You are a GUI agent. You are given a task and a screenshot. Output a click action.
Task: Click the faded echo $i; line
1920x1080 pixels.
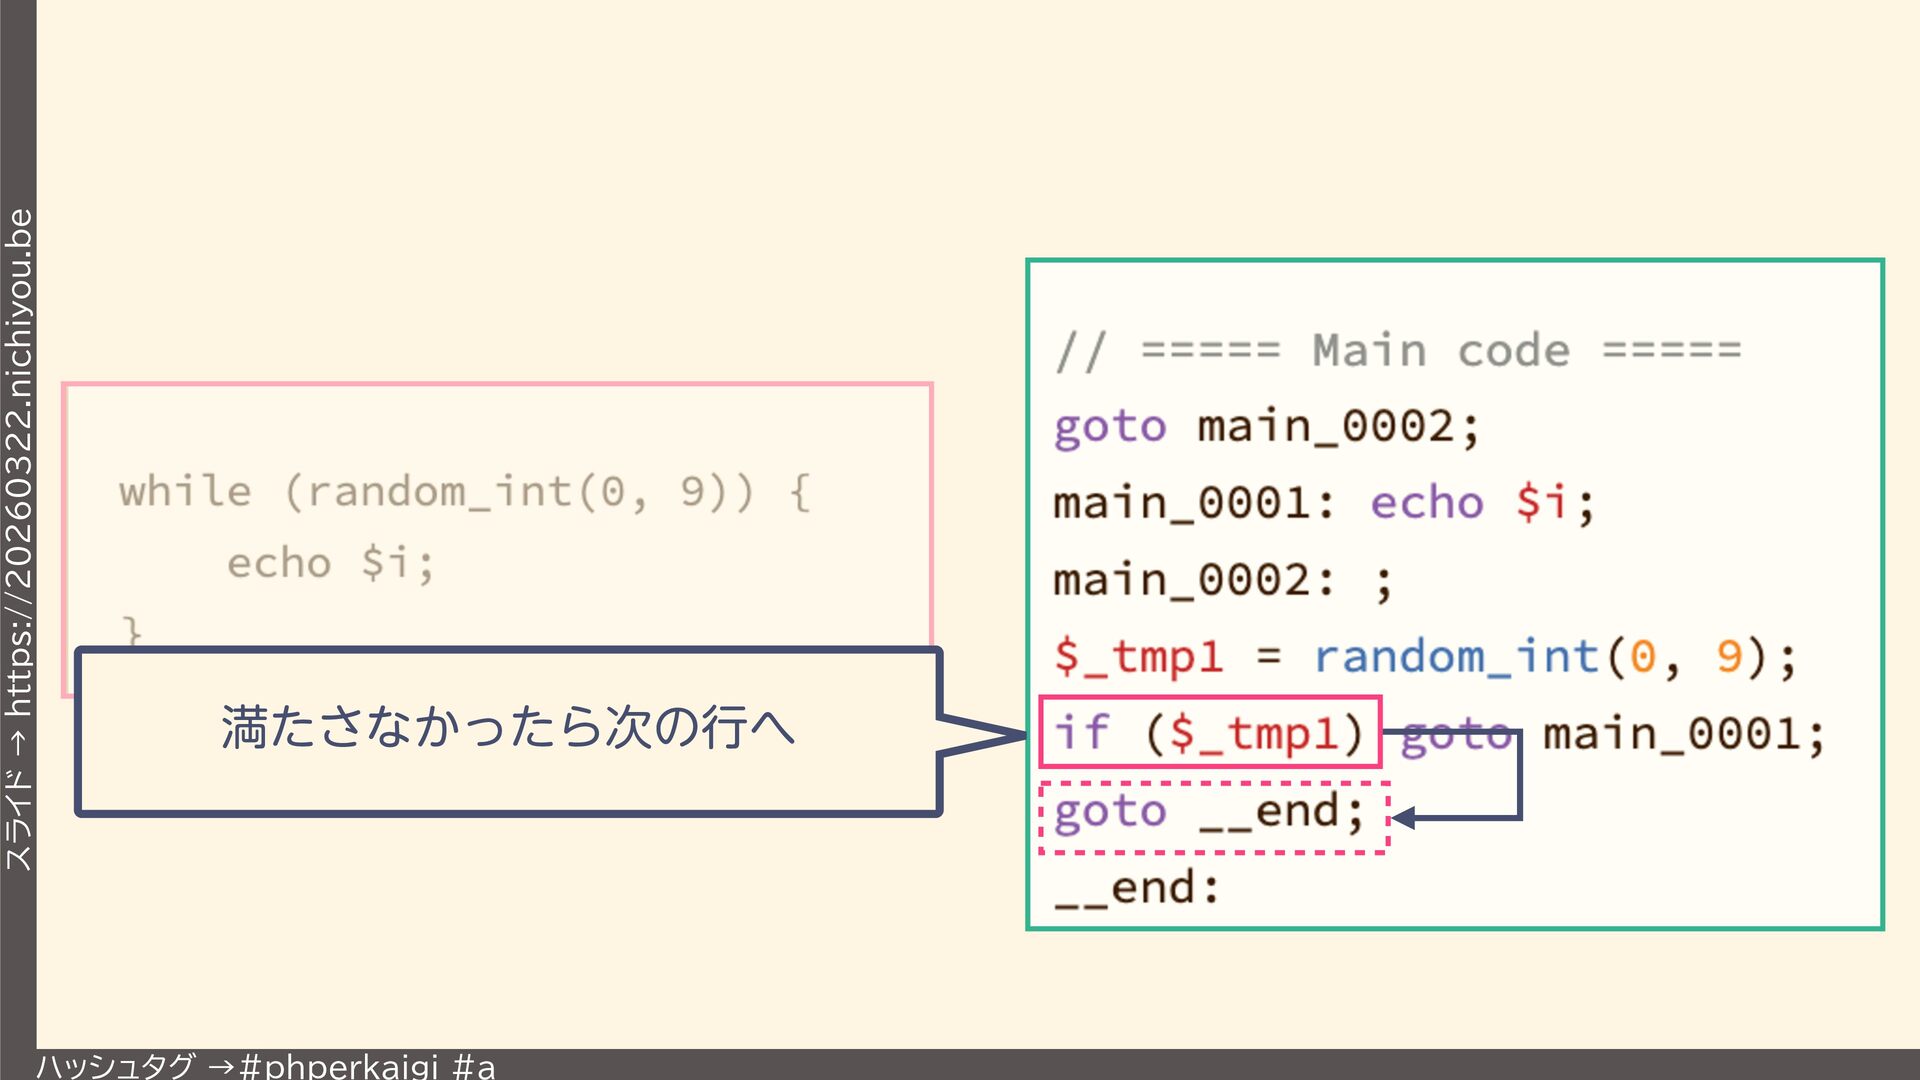[x=330, y=563]
